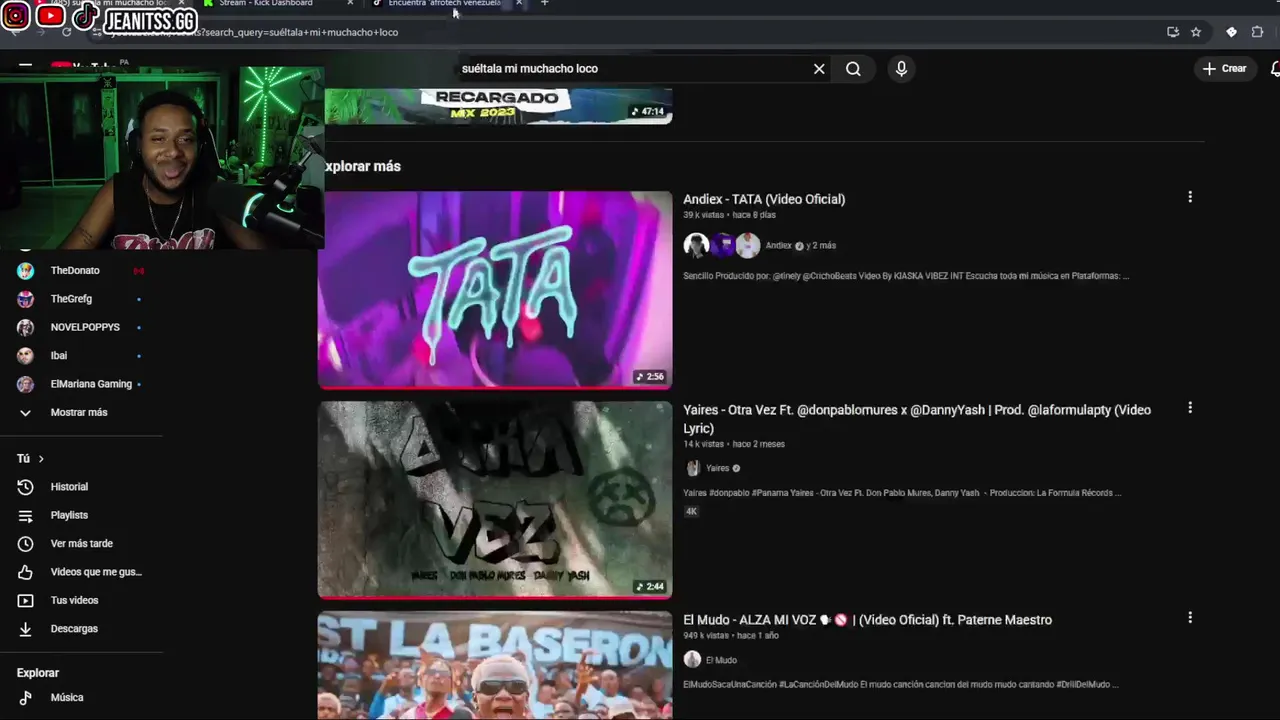Click the El Mudo - ALZA MI VOZ title
The height and width of the screenshot is (720, 1280).
pyautogui.click(x=867, y=620)
